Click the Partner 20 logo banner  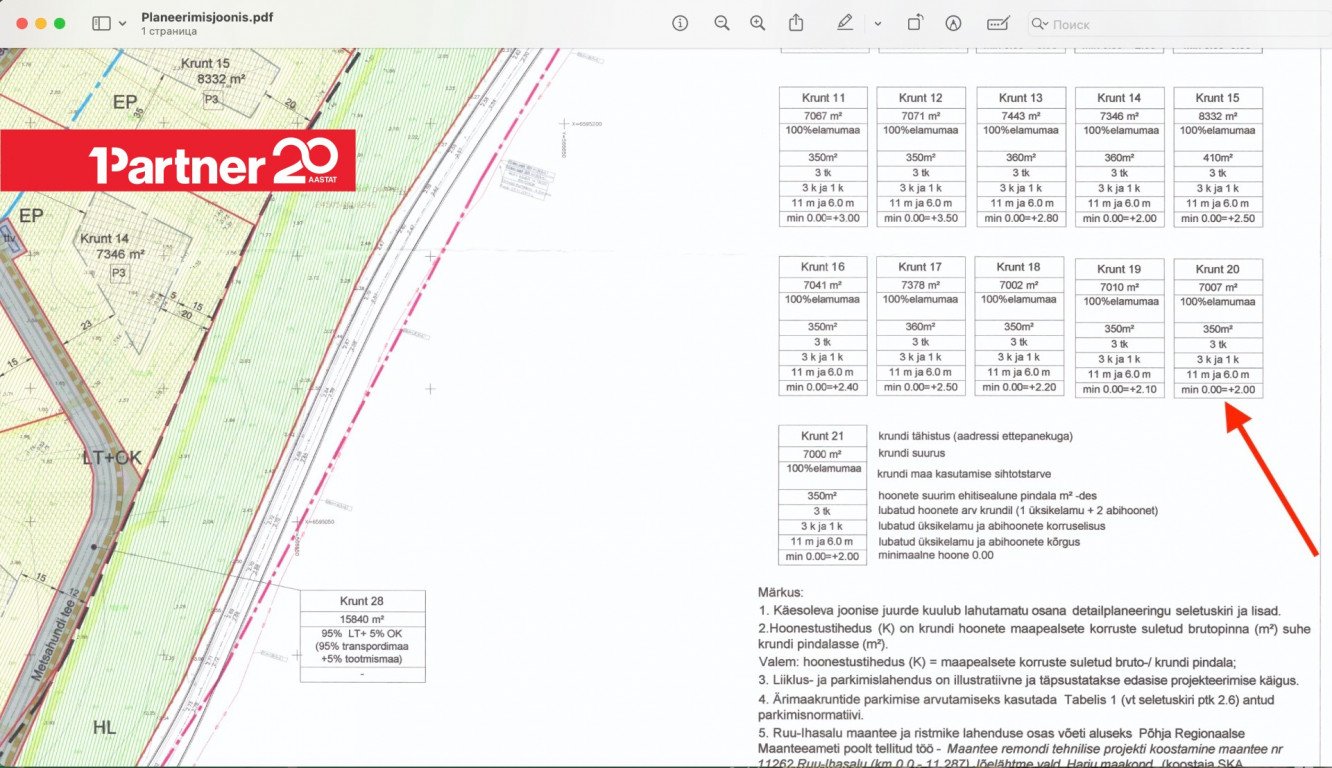pyautogui.click(x=178, y=160)
